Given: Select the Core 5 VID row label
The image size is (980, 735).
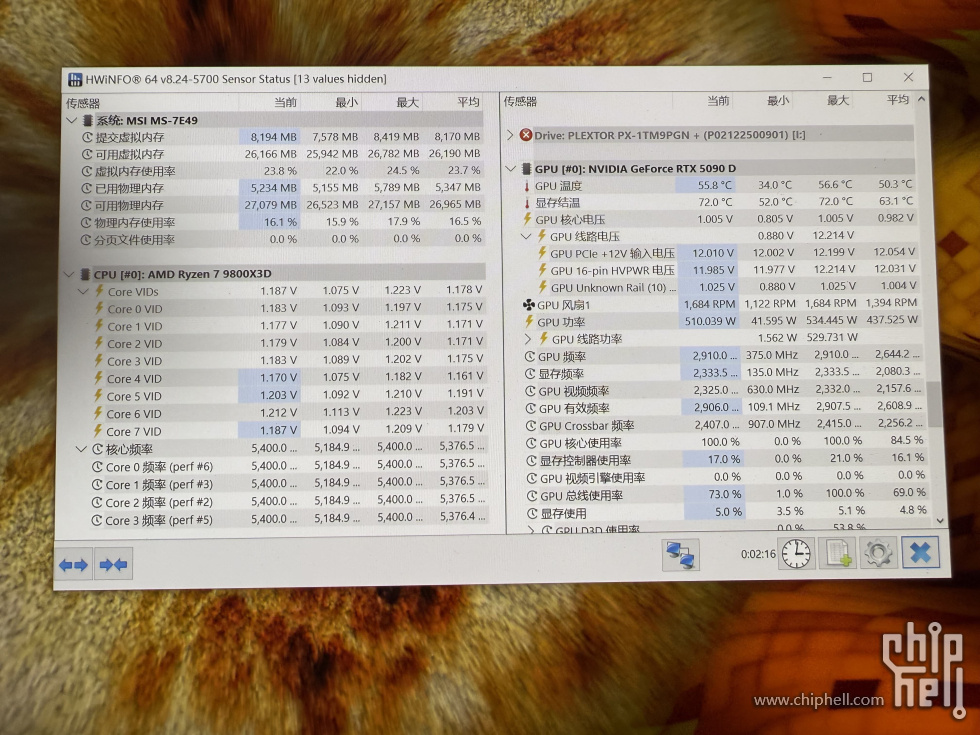Looking at the screenshot, I should click(134, 396).
